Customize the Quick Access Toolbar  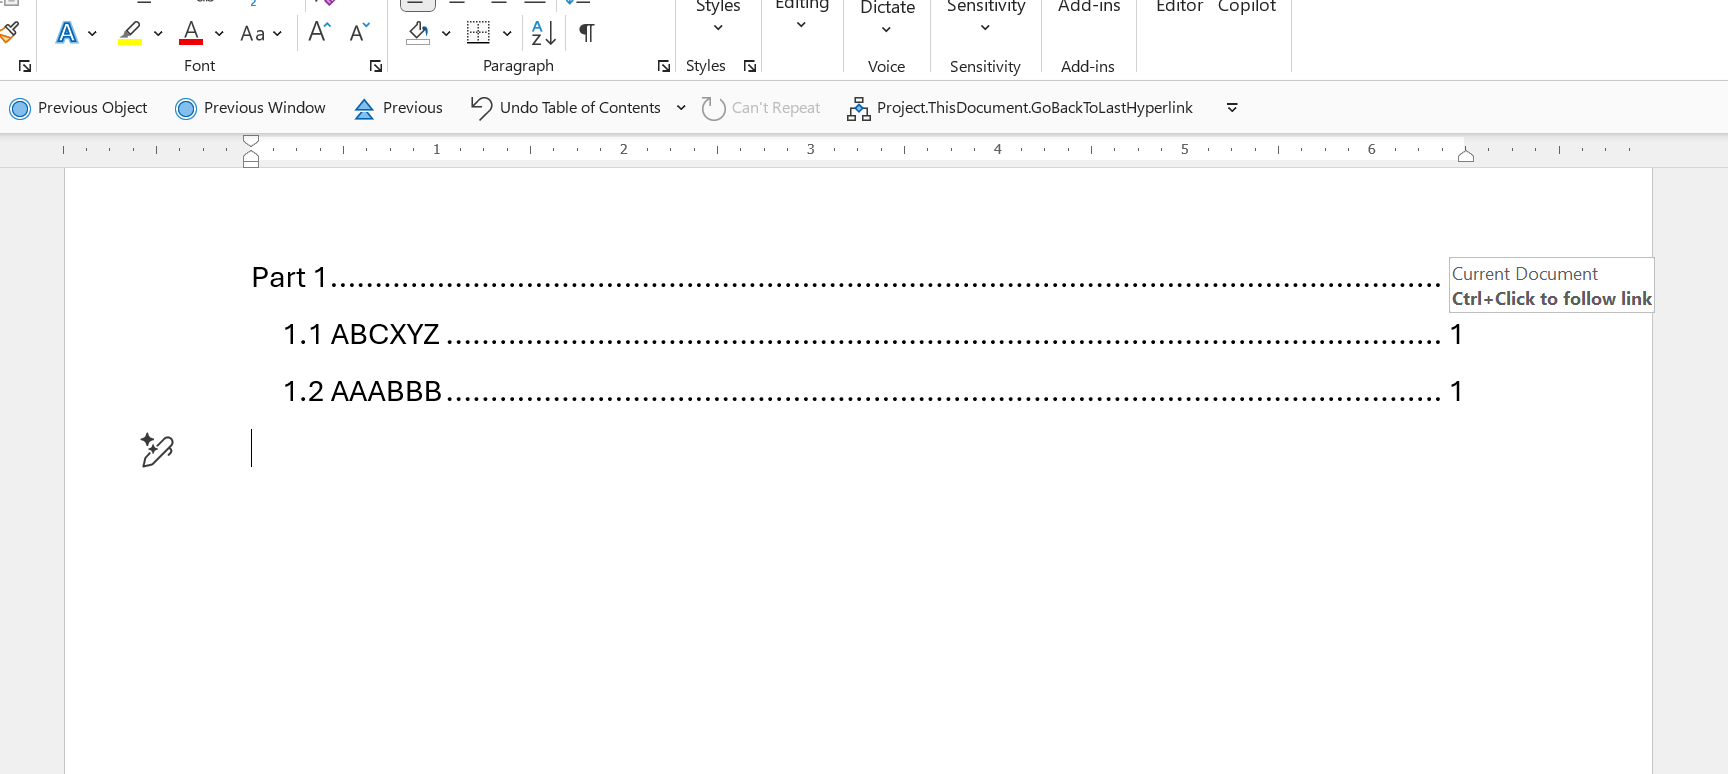tap(1232, 108)
